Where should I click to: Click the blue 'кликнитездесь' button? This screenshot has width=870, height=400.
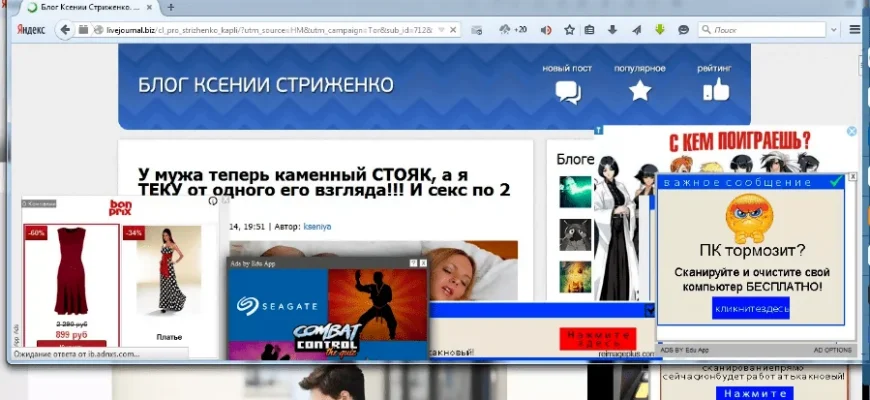(750, 309)
